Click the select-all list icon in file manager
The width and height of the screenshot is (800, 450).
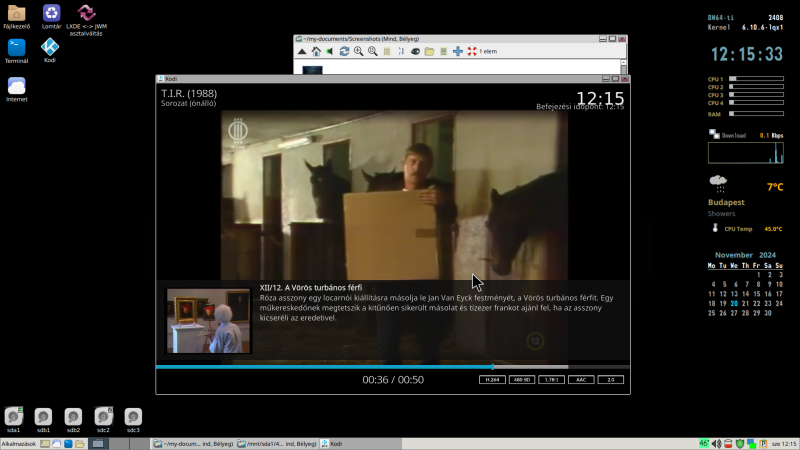click(x=443, y=52)
